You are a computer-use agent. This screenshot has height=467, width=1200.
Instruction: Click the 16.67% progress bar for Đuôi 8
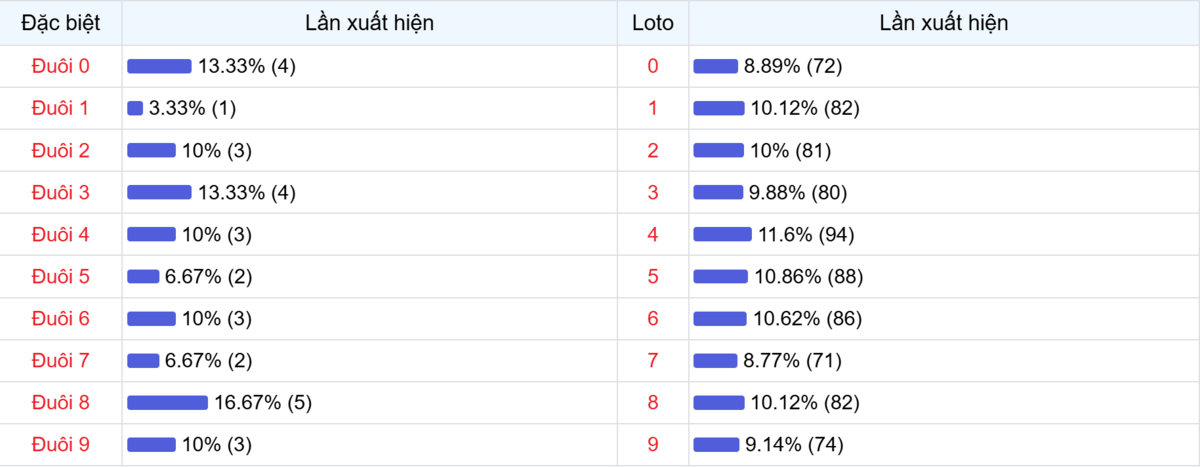pos(167,402)
